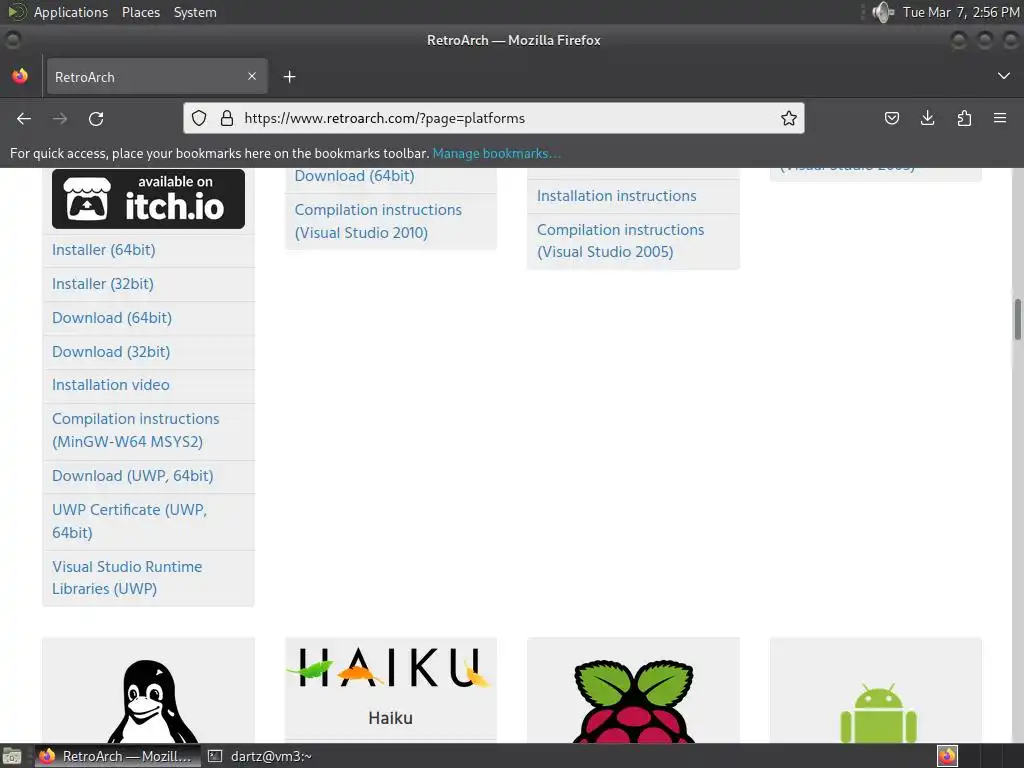The width and height of the screenshot is (1024, 768).
Task: Select the RetroArch browser tab
Action: (156, 77)
